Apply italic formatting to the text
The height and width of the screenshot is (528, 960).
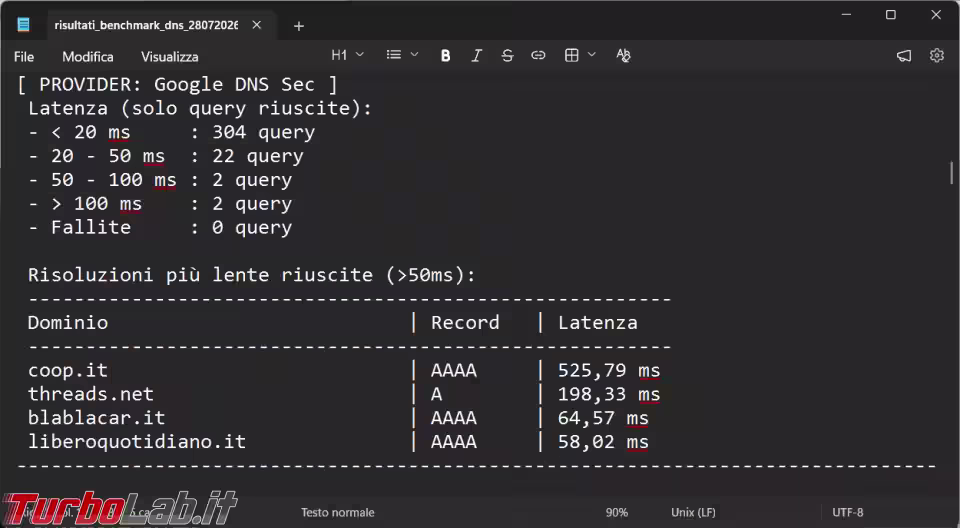(x=476, y=56)
